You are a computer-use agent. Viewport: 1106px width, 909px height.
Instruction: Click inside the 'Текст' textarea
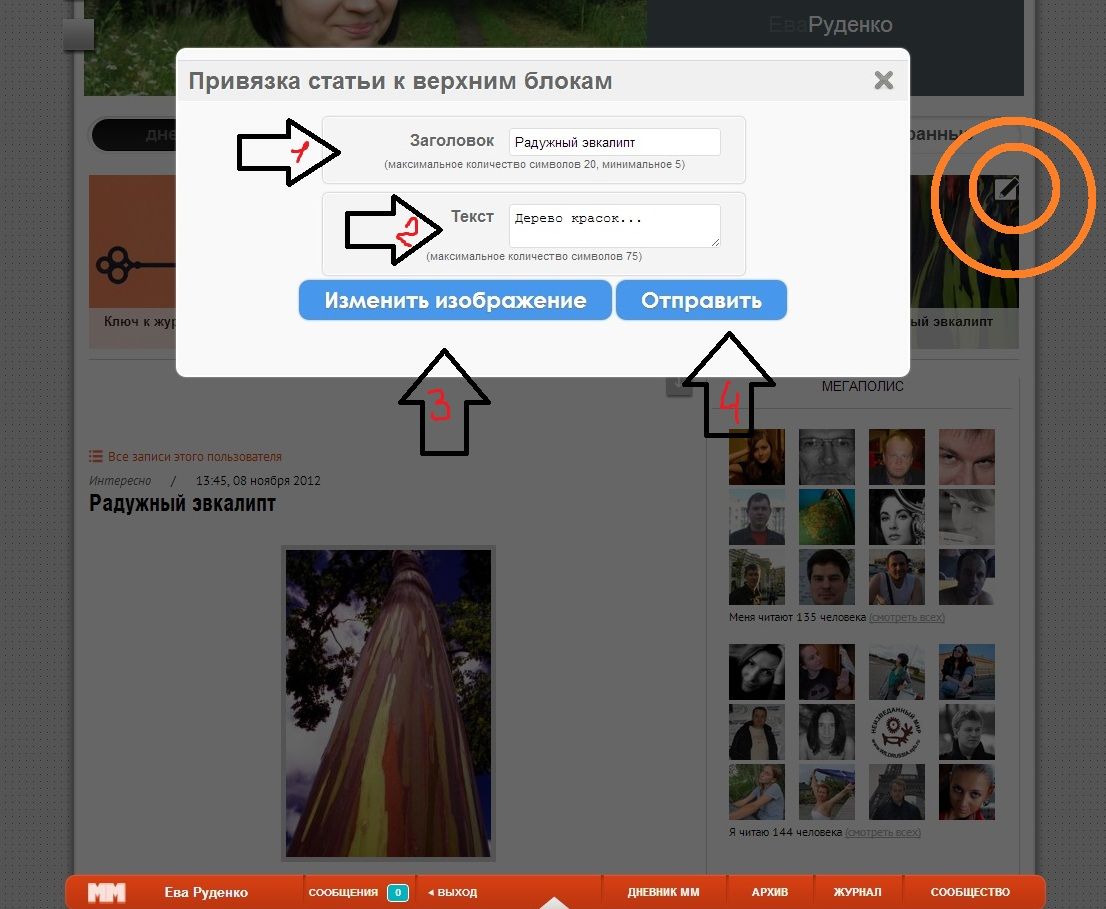click(x=614, y=225)
